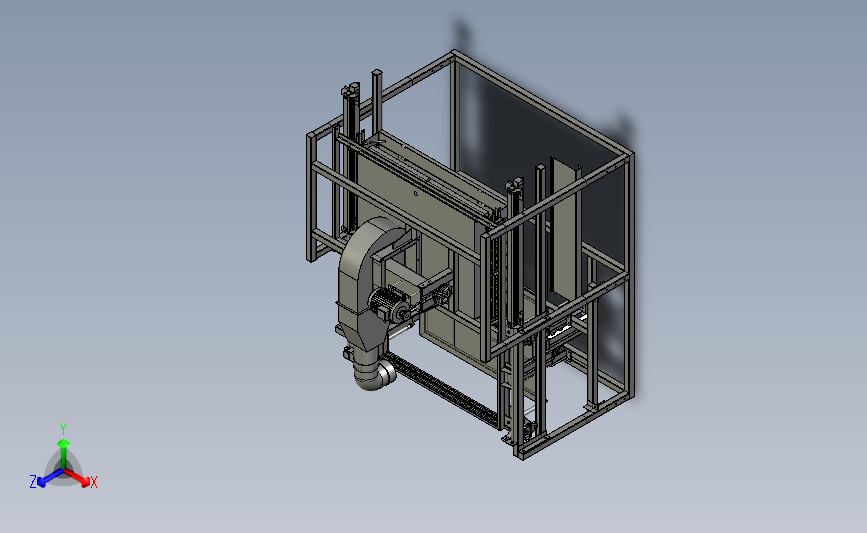
Task: Click the blue Z axis arrow of triad
Action: point(50,478)
